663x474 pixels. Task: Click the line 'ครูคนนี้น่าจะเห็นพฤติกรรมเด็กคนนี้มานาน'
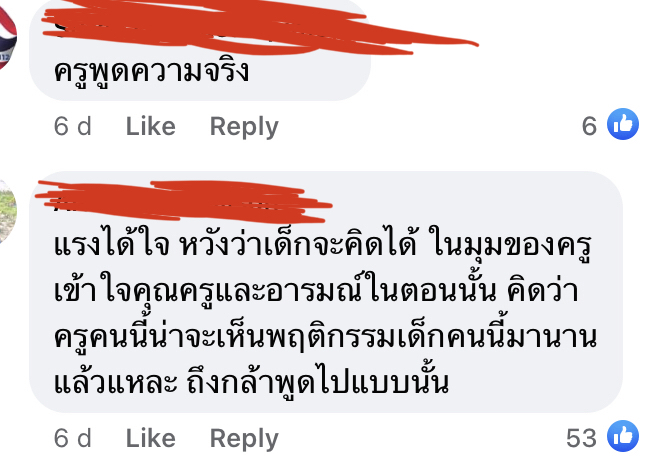coord(326,337)
